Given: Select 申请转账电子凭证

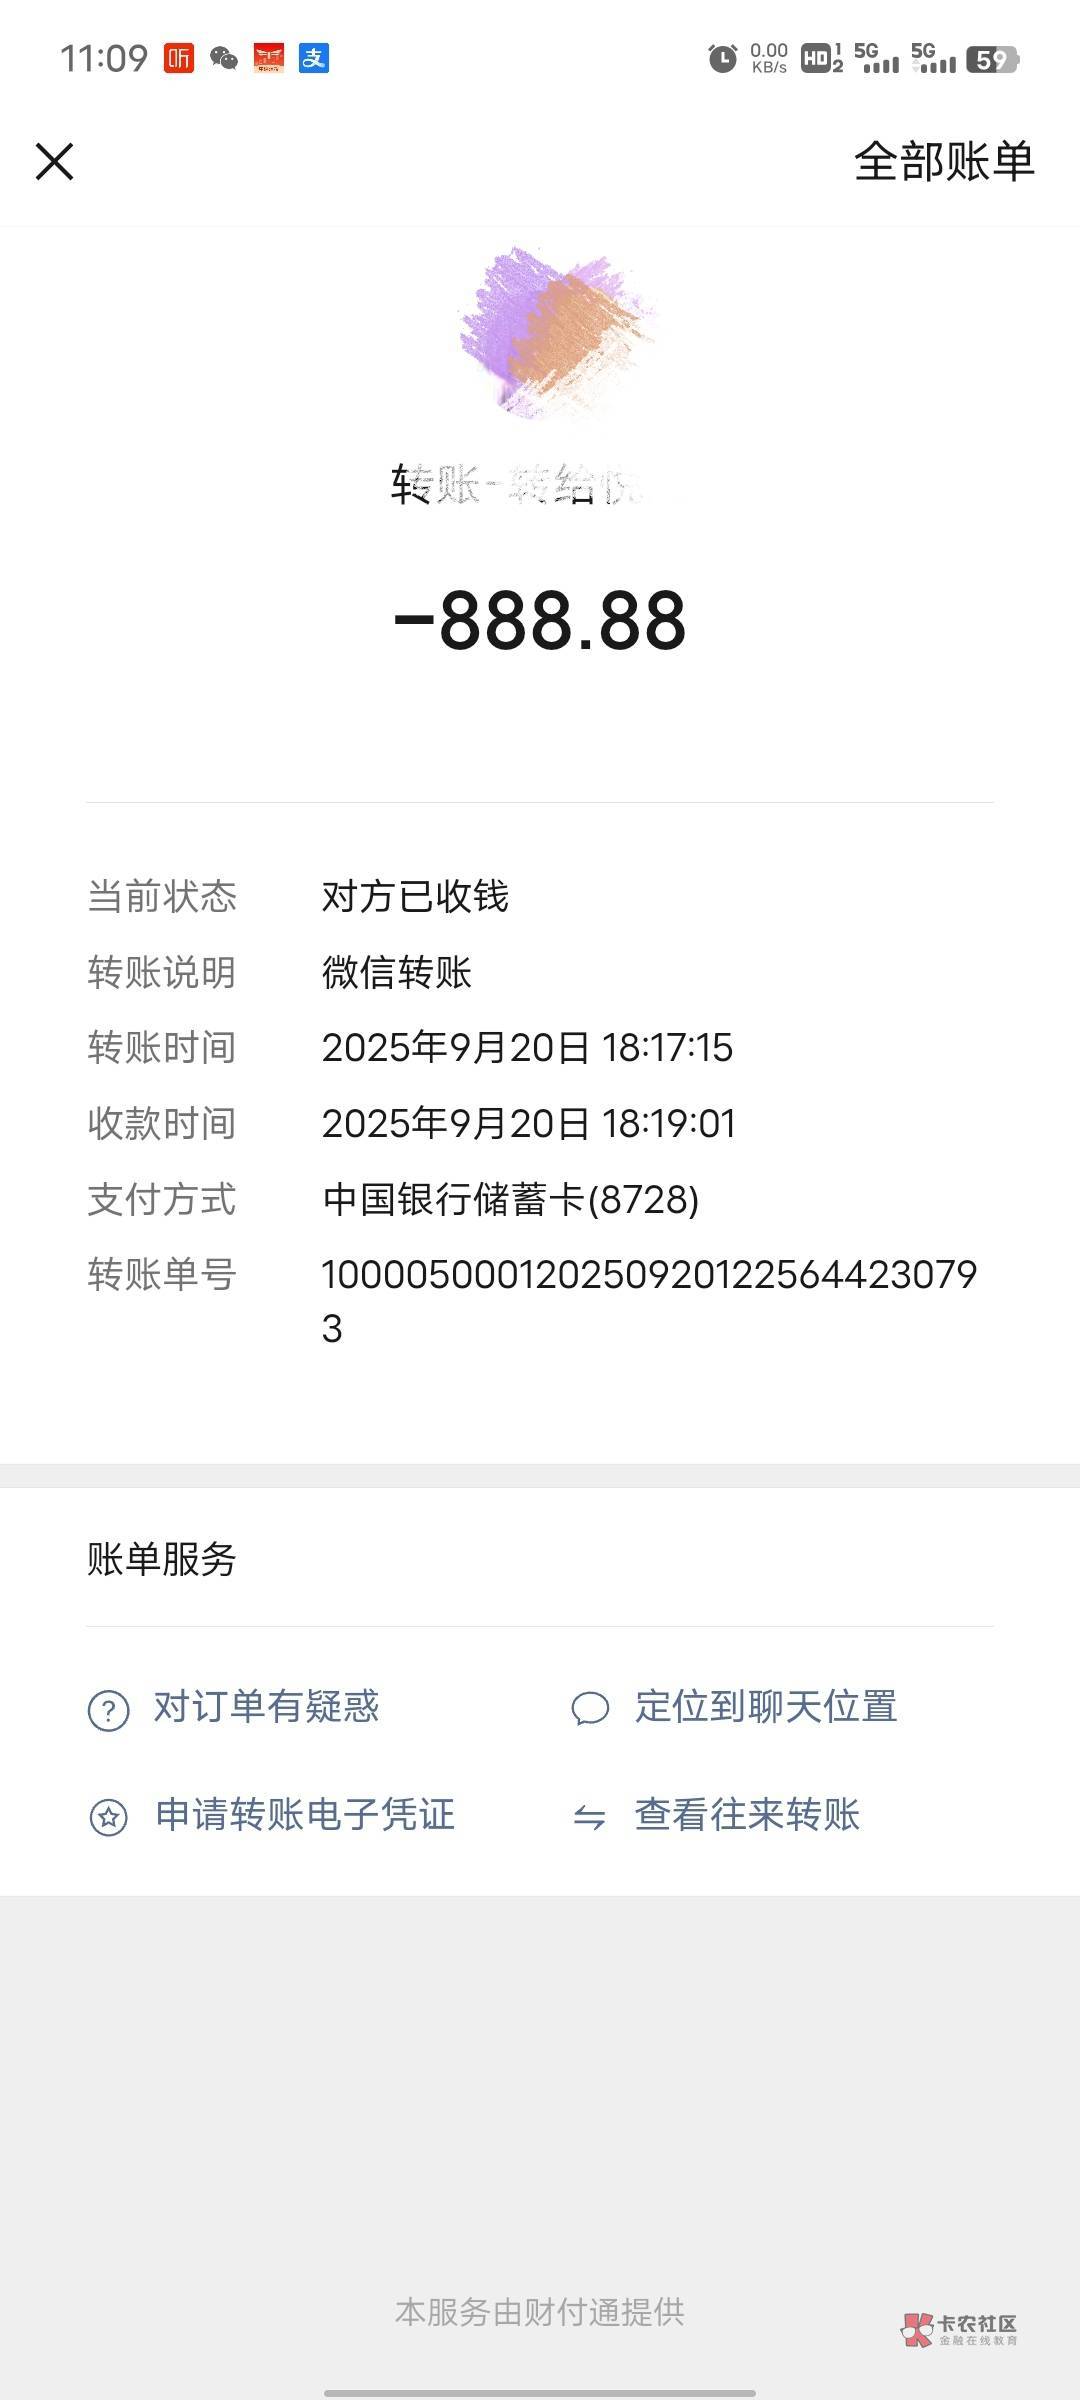Looking at the screenshot, I should click(305, 1814).
